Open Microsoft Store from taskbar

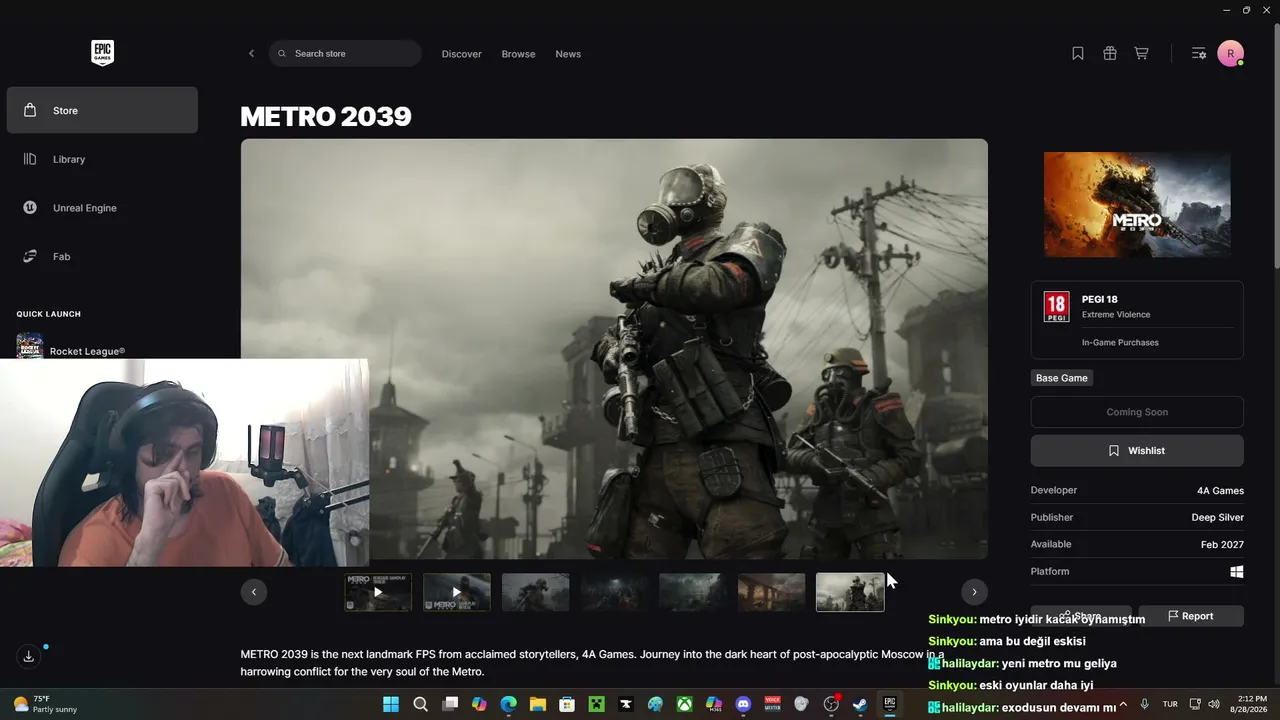click(x=567, y=704)
